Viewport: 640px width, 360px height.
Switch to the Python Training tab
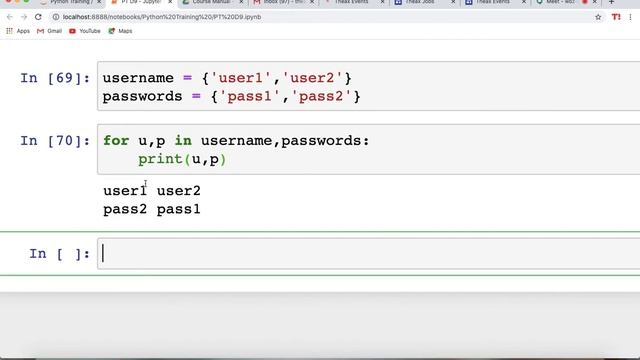pos(71,2)
